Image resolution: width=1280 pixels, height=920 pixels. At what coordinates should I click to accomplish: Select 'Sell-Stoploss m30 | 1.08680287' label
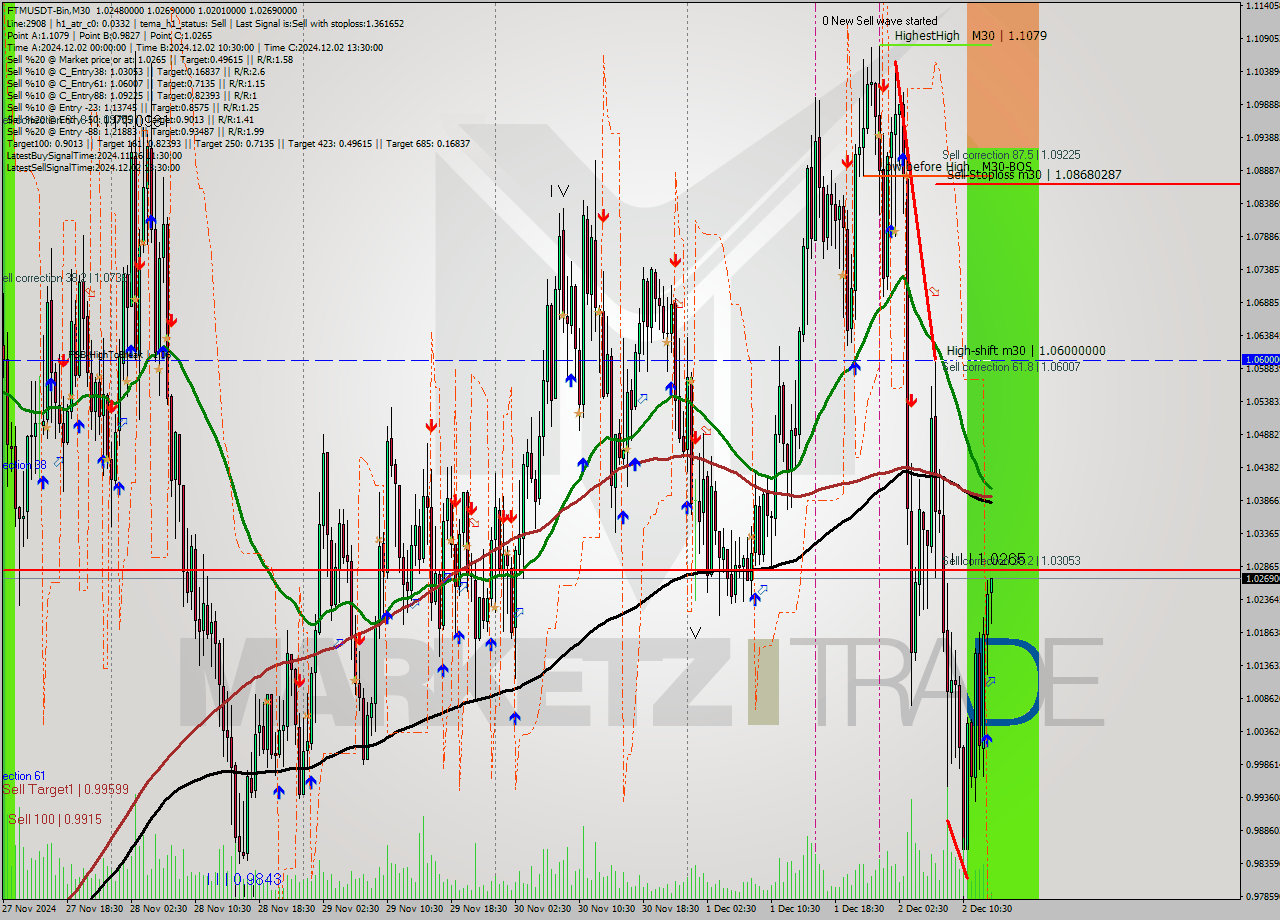tap(1034, 175)
